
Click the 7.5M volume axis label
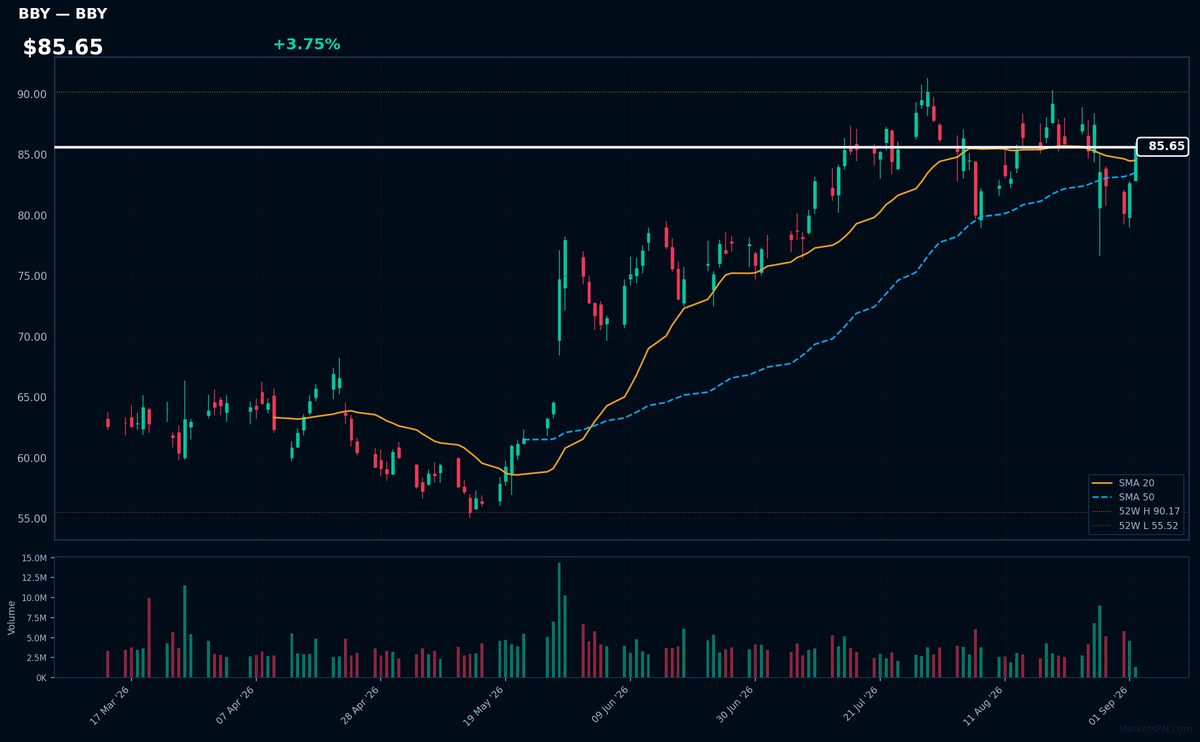click(x=35, y=618)
